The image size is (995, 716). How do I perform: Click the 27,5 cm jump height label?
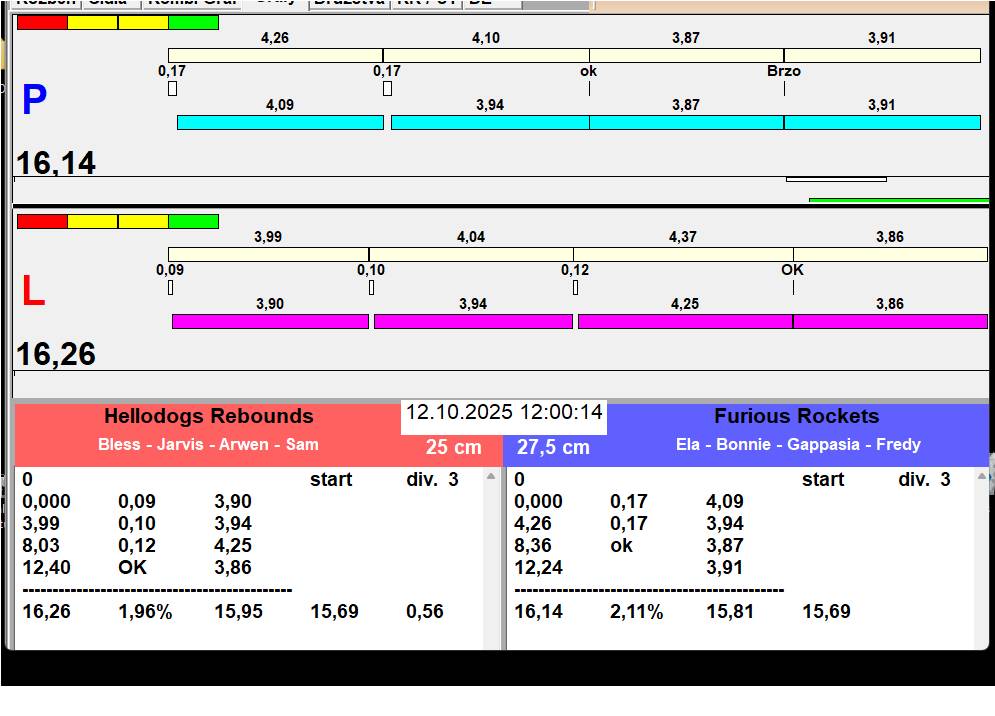553,447
